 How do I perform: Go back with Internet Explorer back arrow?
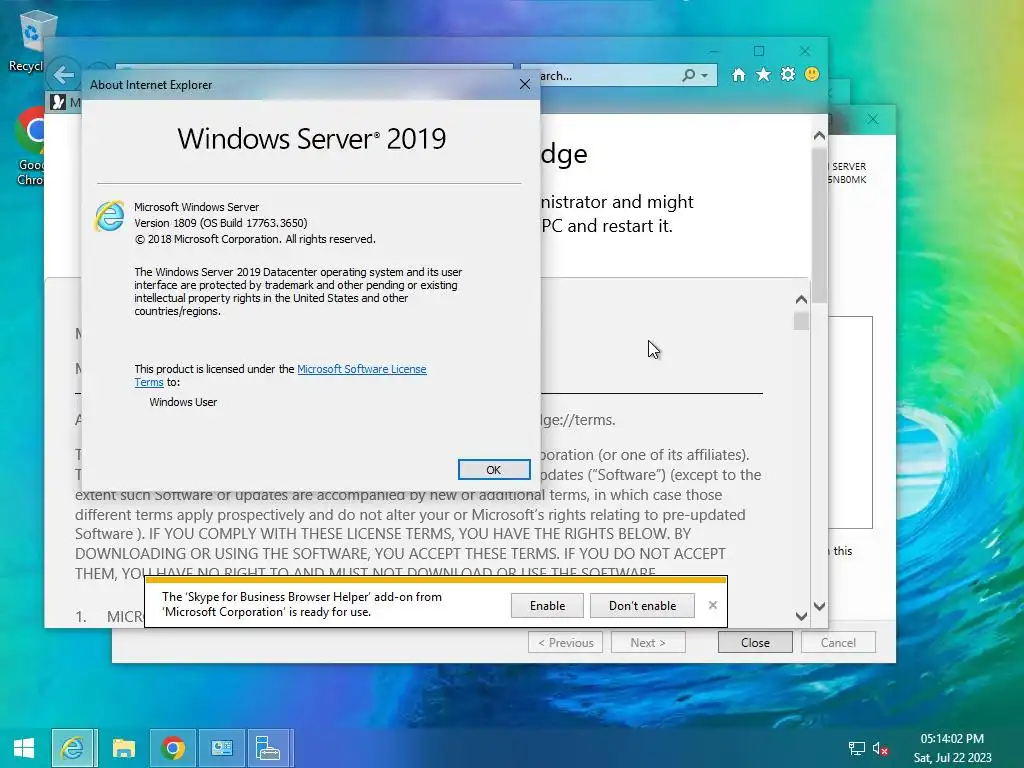tap(63, 75)
